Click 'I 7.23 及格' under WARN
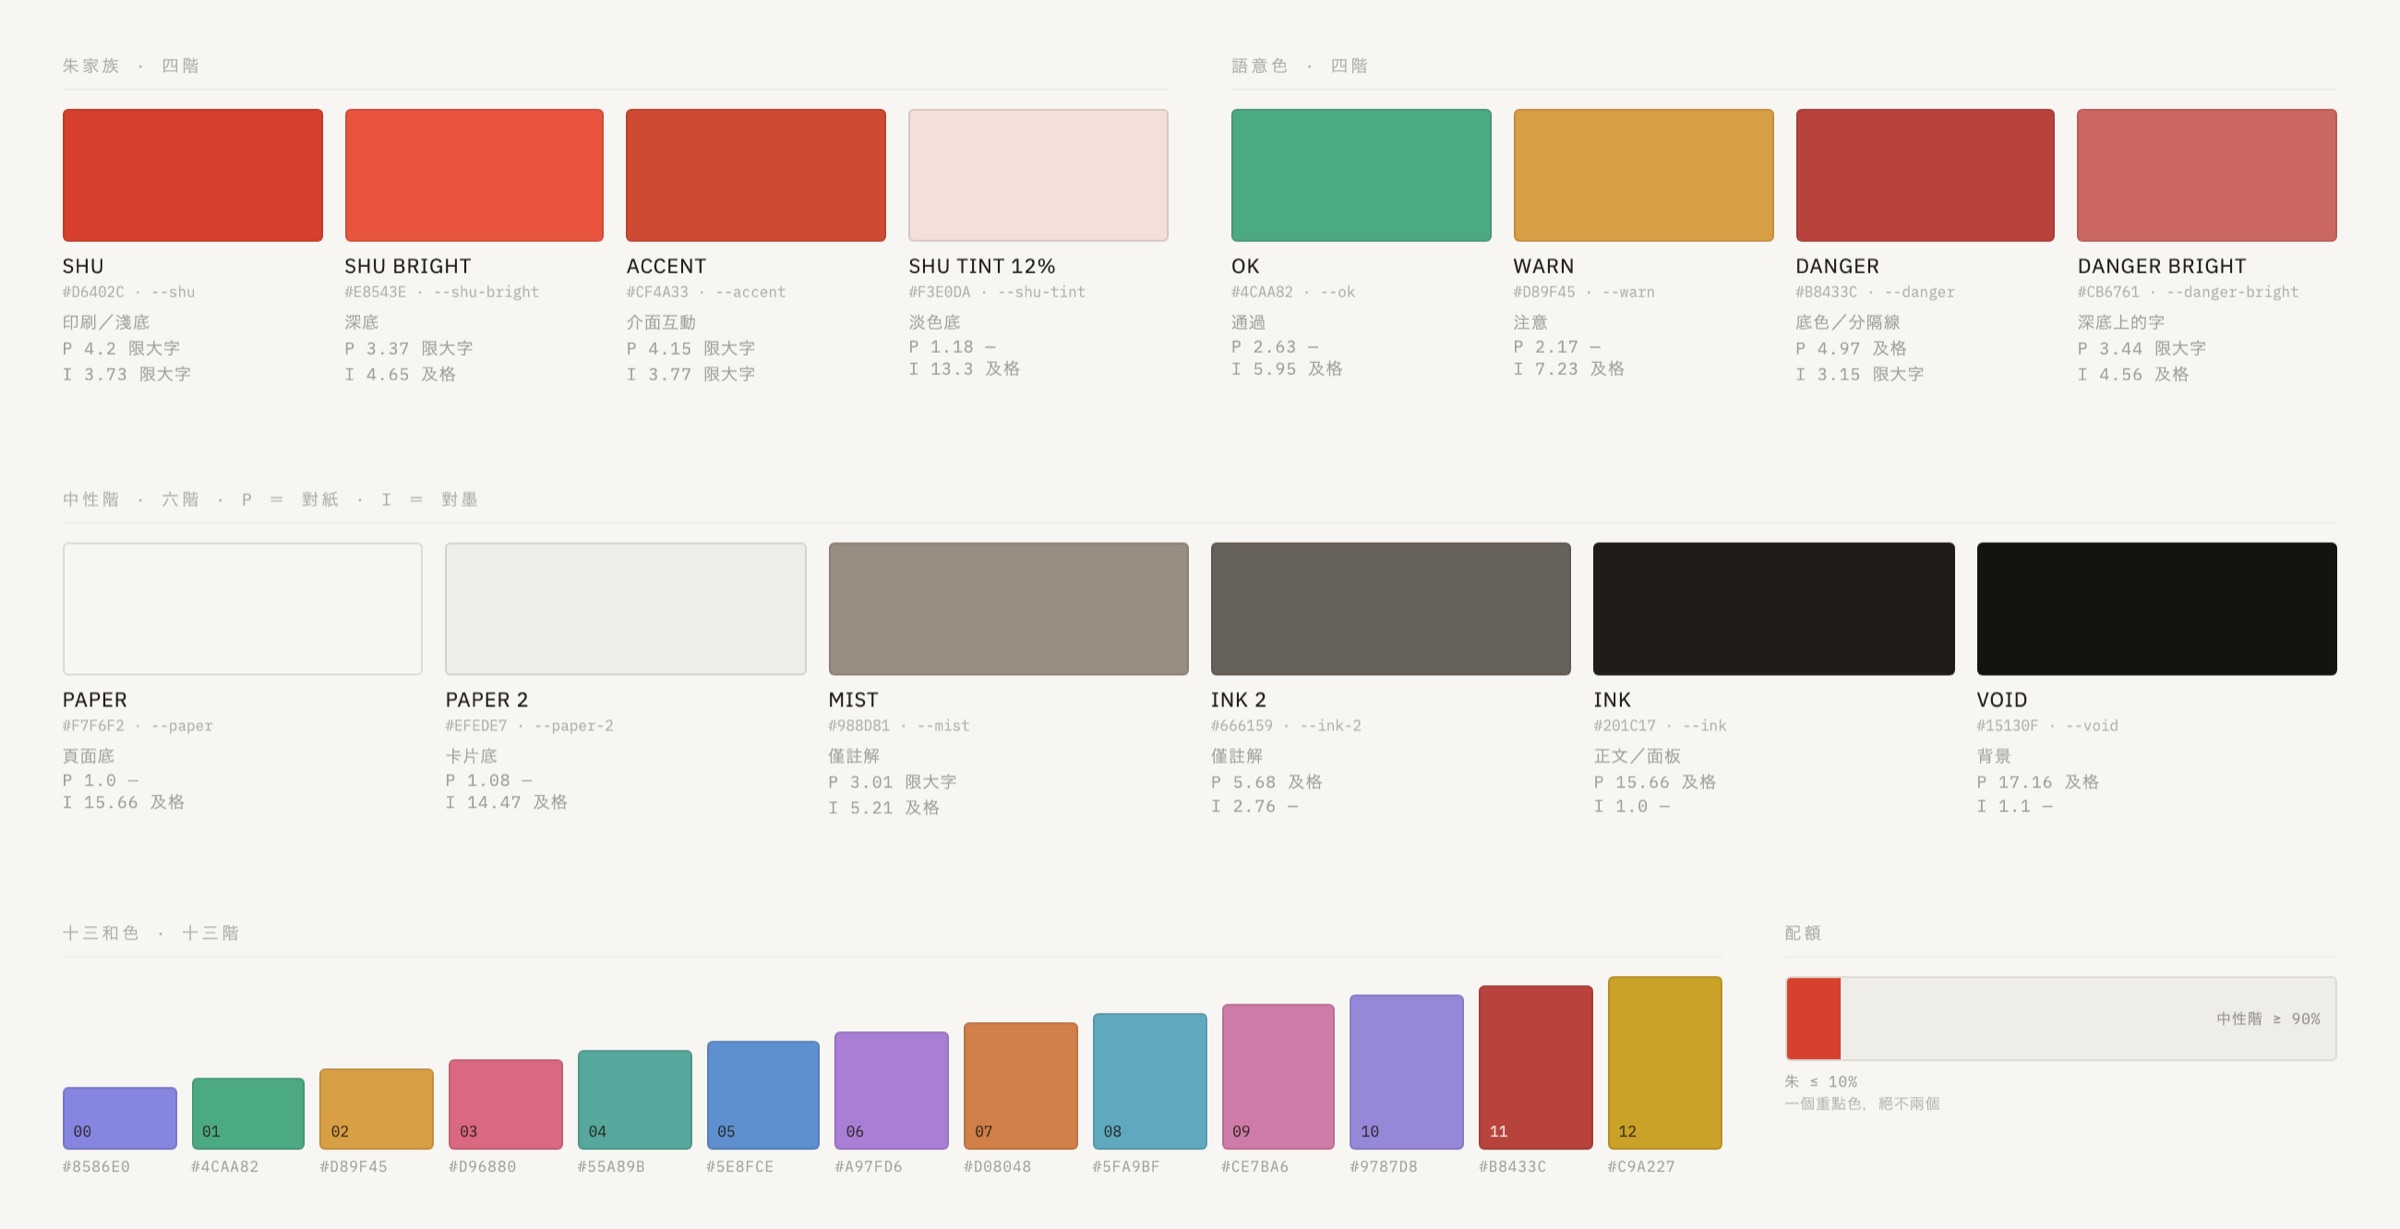 1569,369
